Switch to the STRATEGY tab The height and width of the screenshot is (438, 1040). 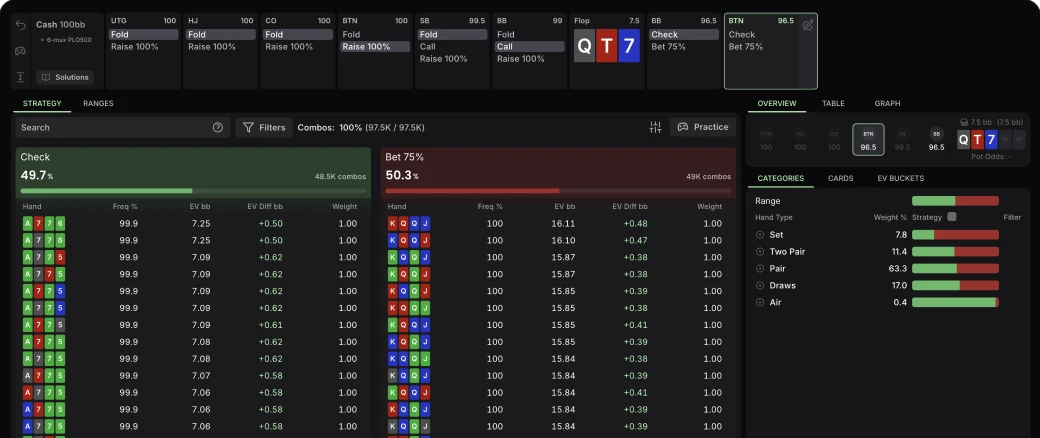coord(42,104)
